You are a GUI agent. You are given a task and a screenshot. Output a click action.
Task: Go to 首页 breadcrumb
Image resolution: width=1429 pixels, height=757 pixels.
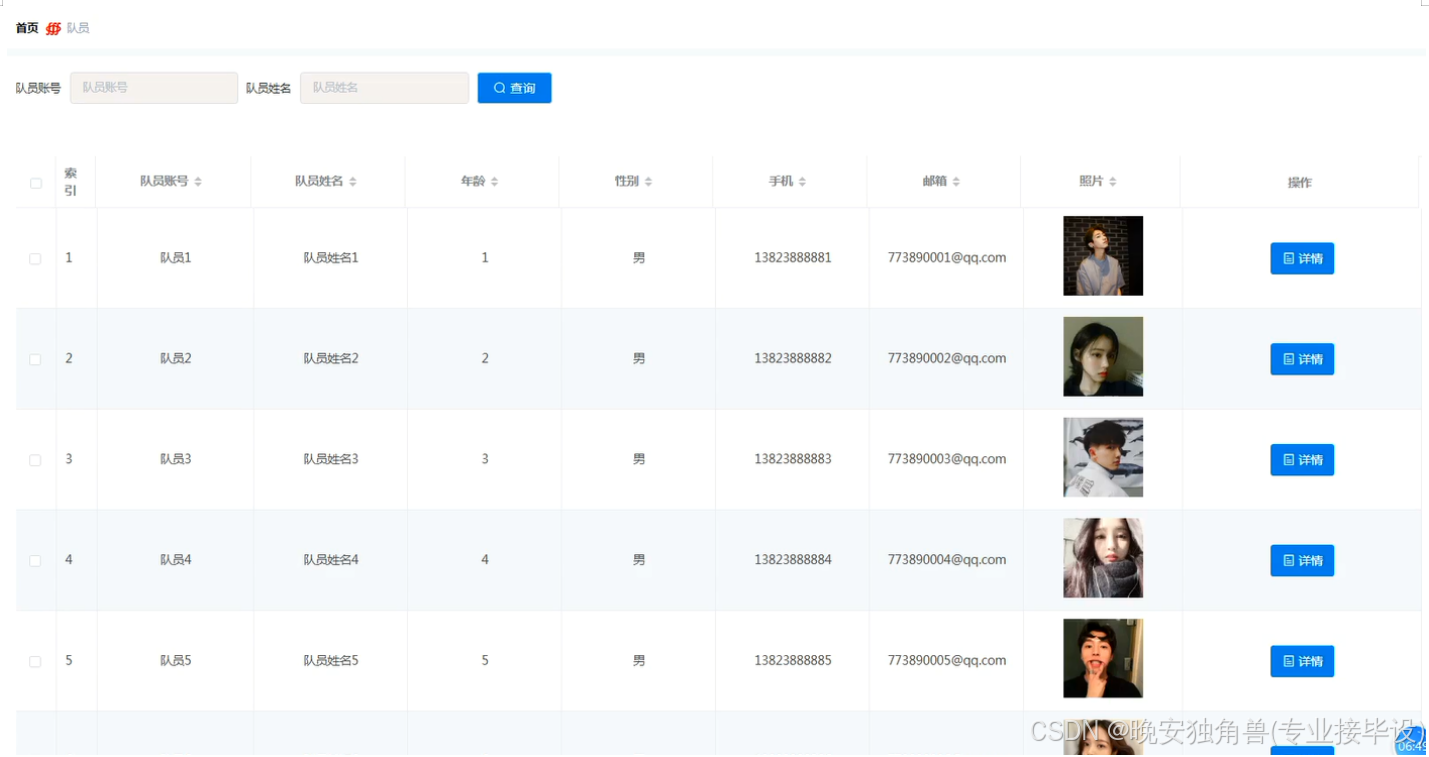tap(27, 28)
